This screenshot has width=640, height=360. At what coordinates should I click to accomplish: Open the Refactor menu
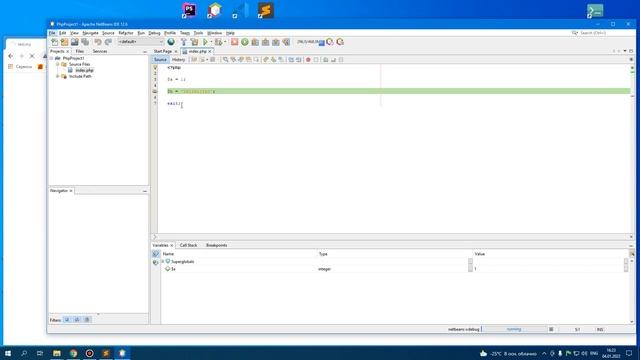(126, 33)
